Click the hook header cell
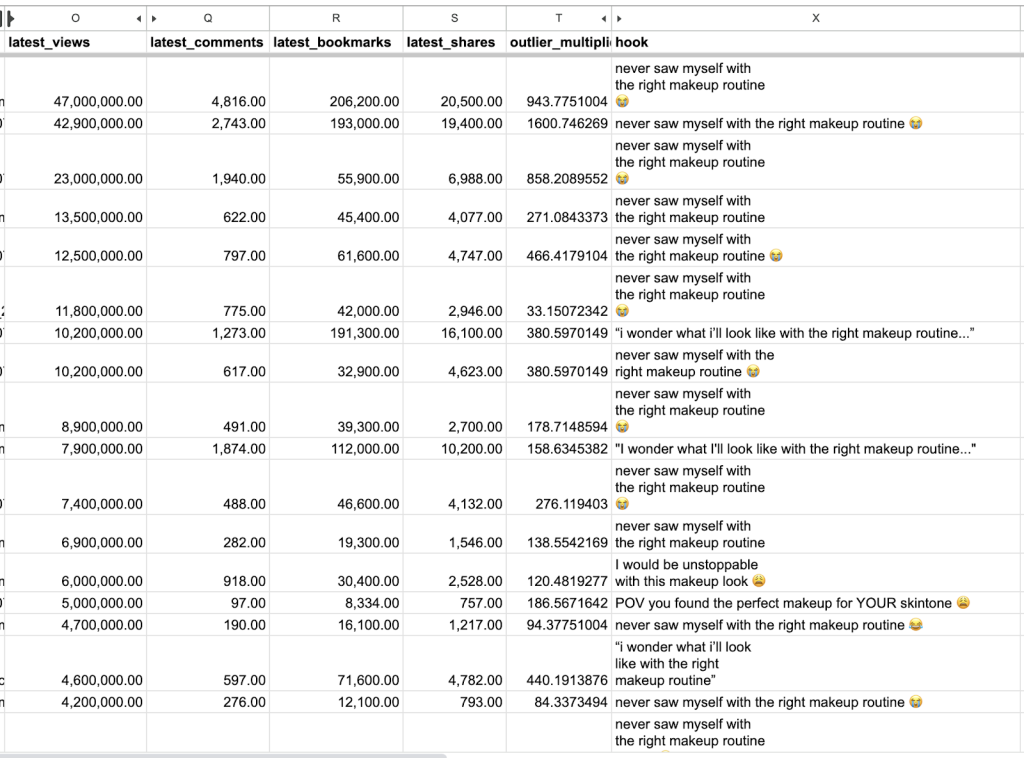This screenshot has width=1024, height=758. pyautogui.click(x=816, y=42)
